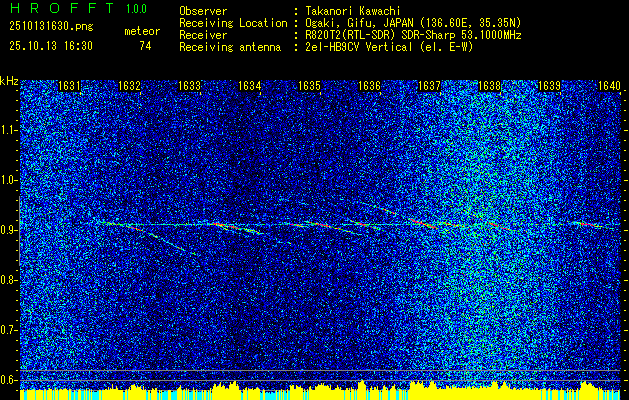The height and width of the screenshot is (400, 629).
Task: Click the HROFFT program title
Action: [x=62, y=8]
